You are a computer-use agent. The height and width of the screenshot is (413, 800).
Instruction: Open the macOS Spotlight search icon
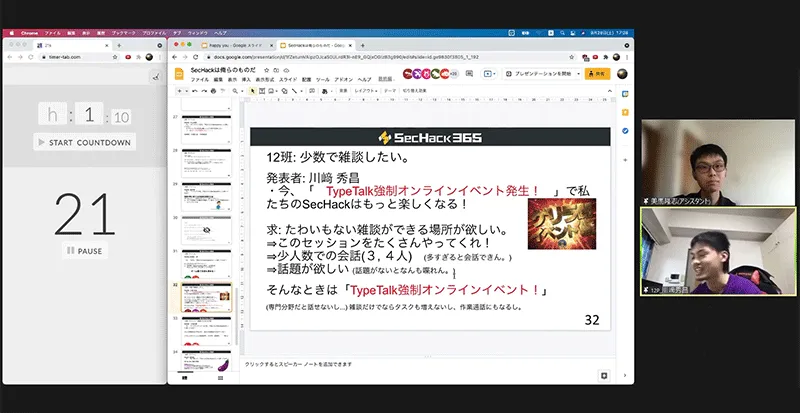(561, 33)
